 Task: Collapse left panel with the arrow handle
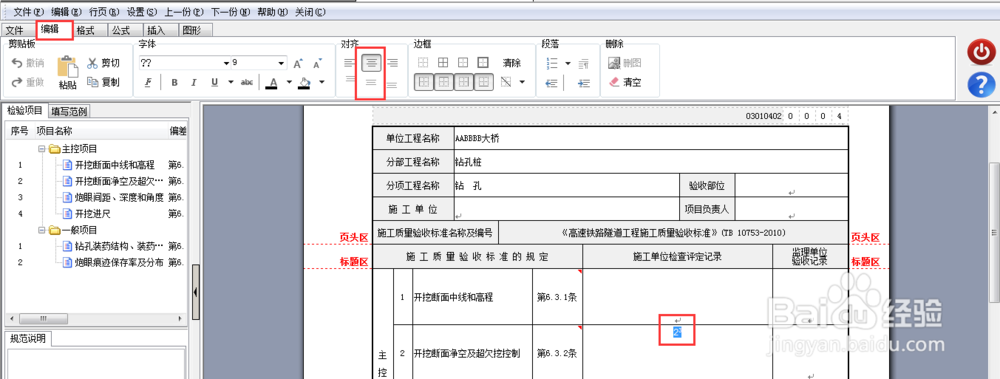point(195,292)
